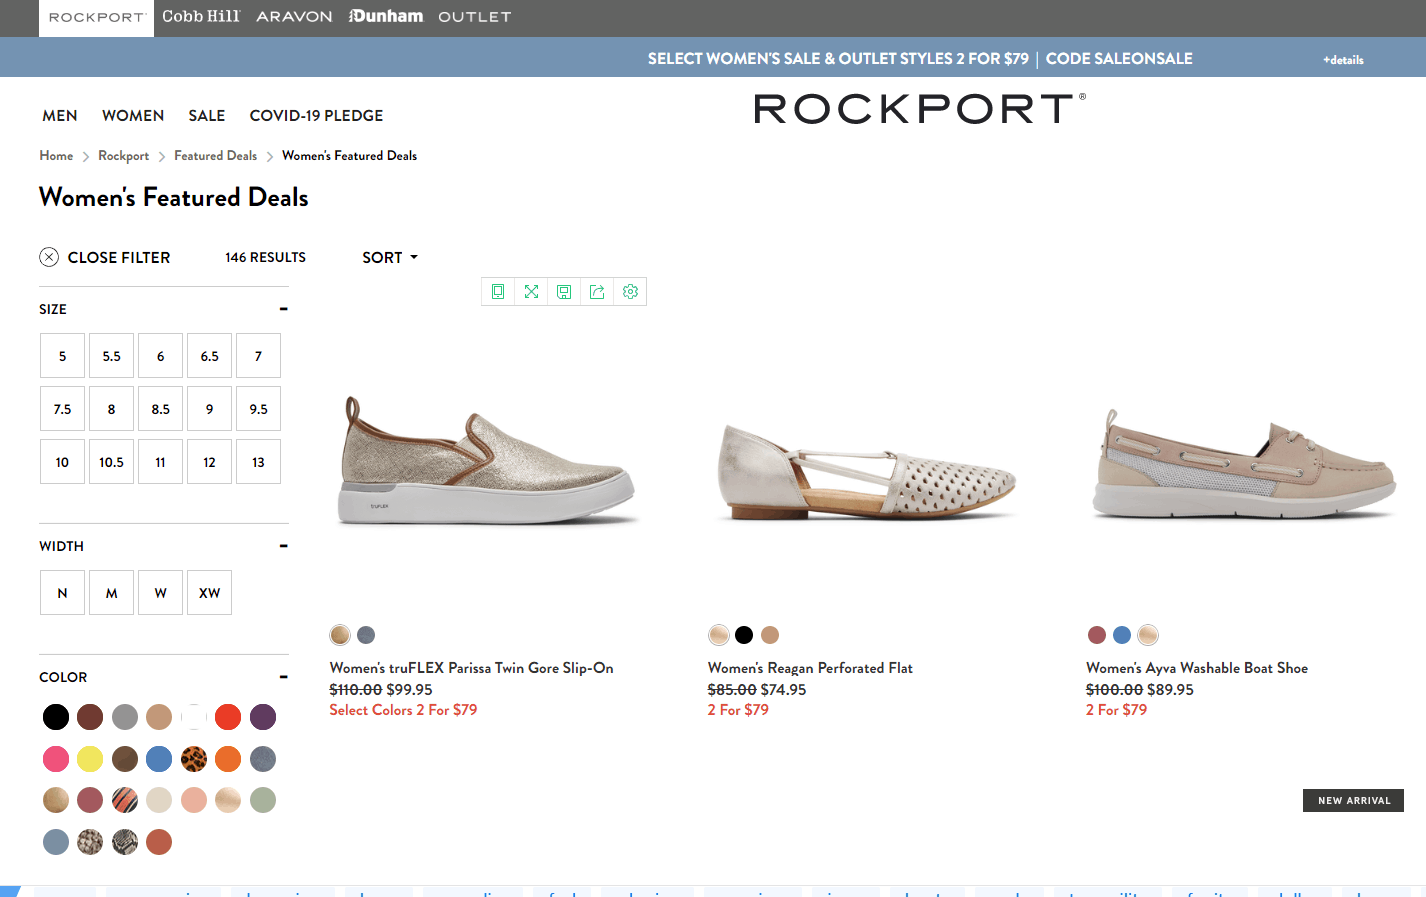Select width N filter
This screenshot has height=897, width=1426.
tap(62, 593)
